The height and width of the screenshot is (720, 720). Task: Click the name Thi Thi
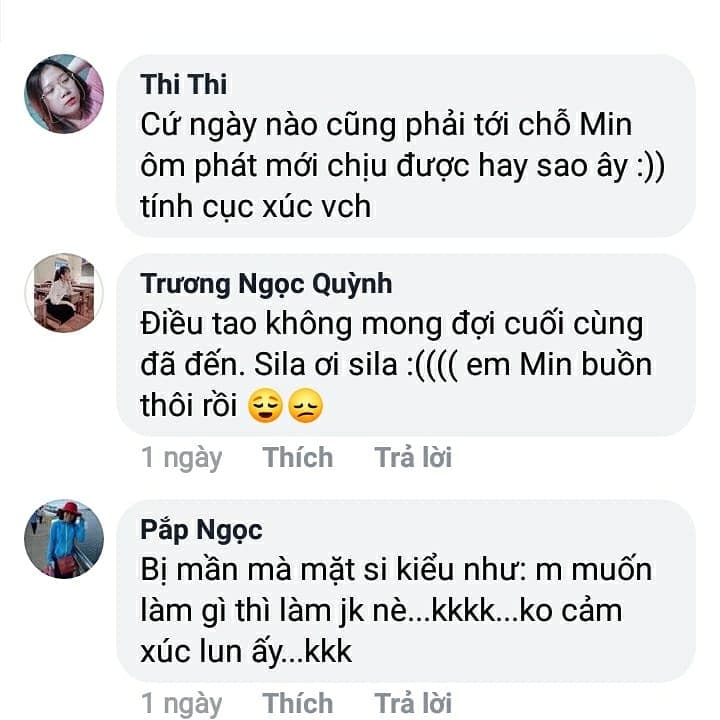pos(184,83)
